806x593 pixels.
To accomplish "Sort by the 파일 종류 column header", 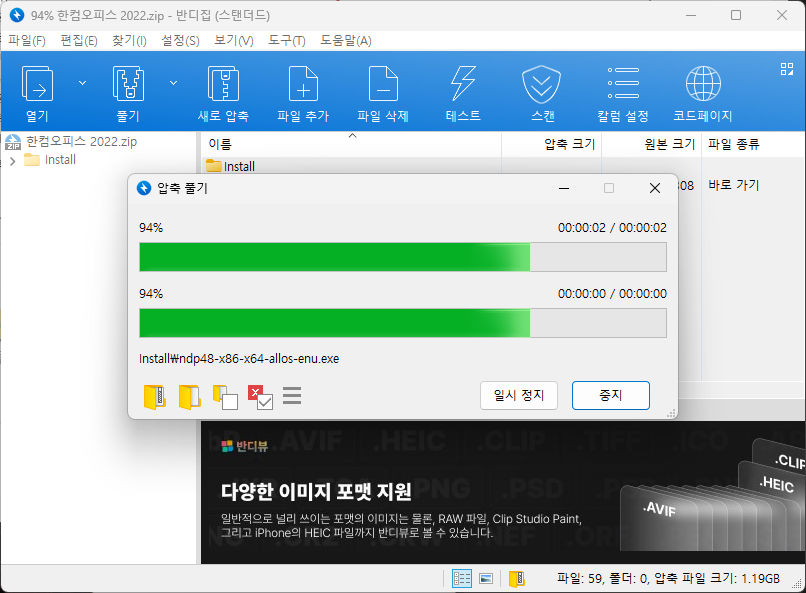I will [x=734, y=144].
